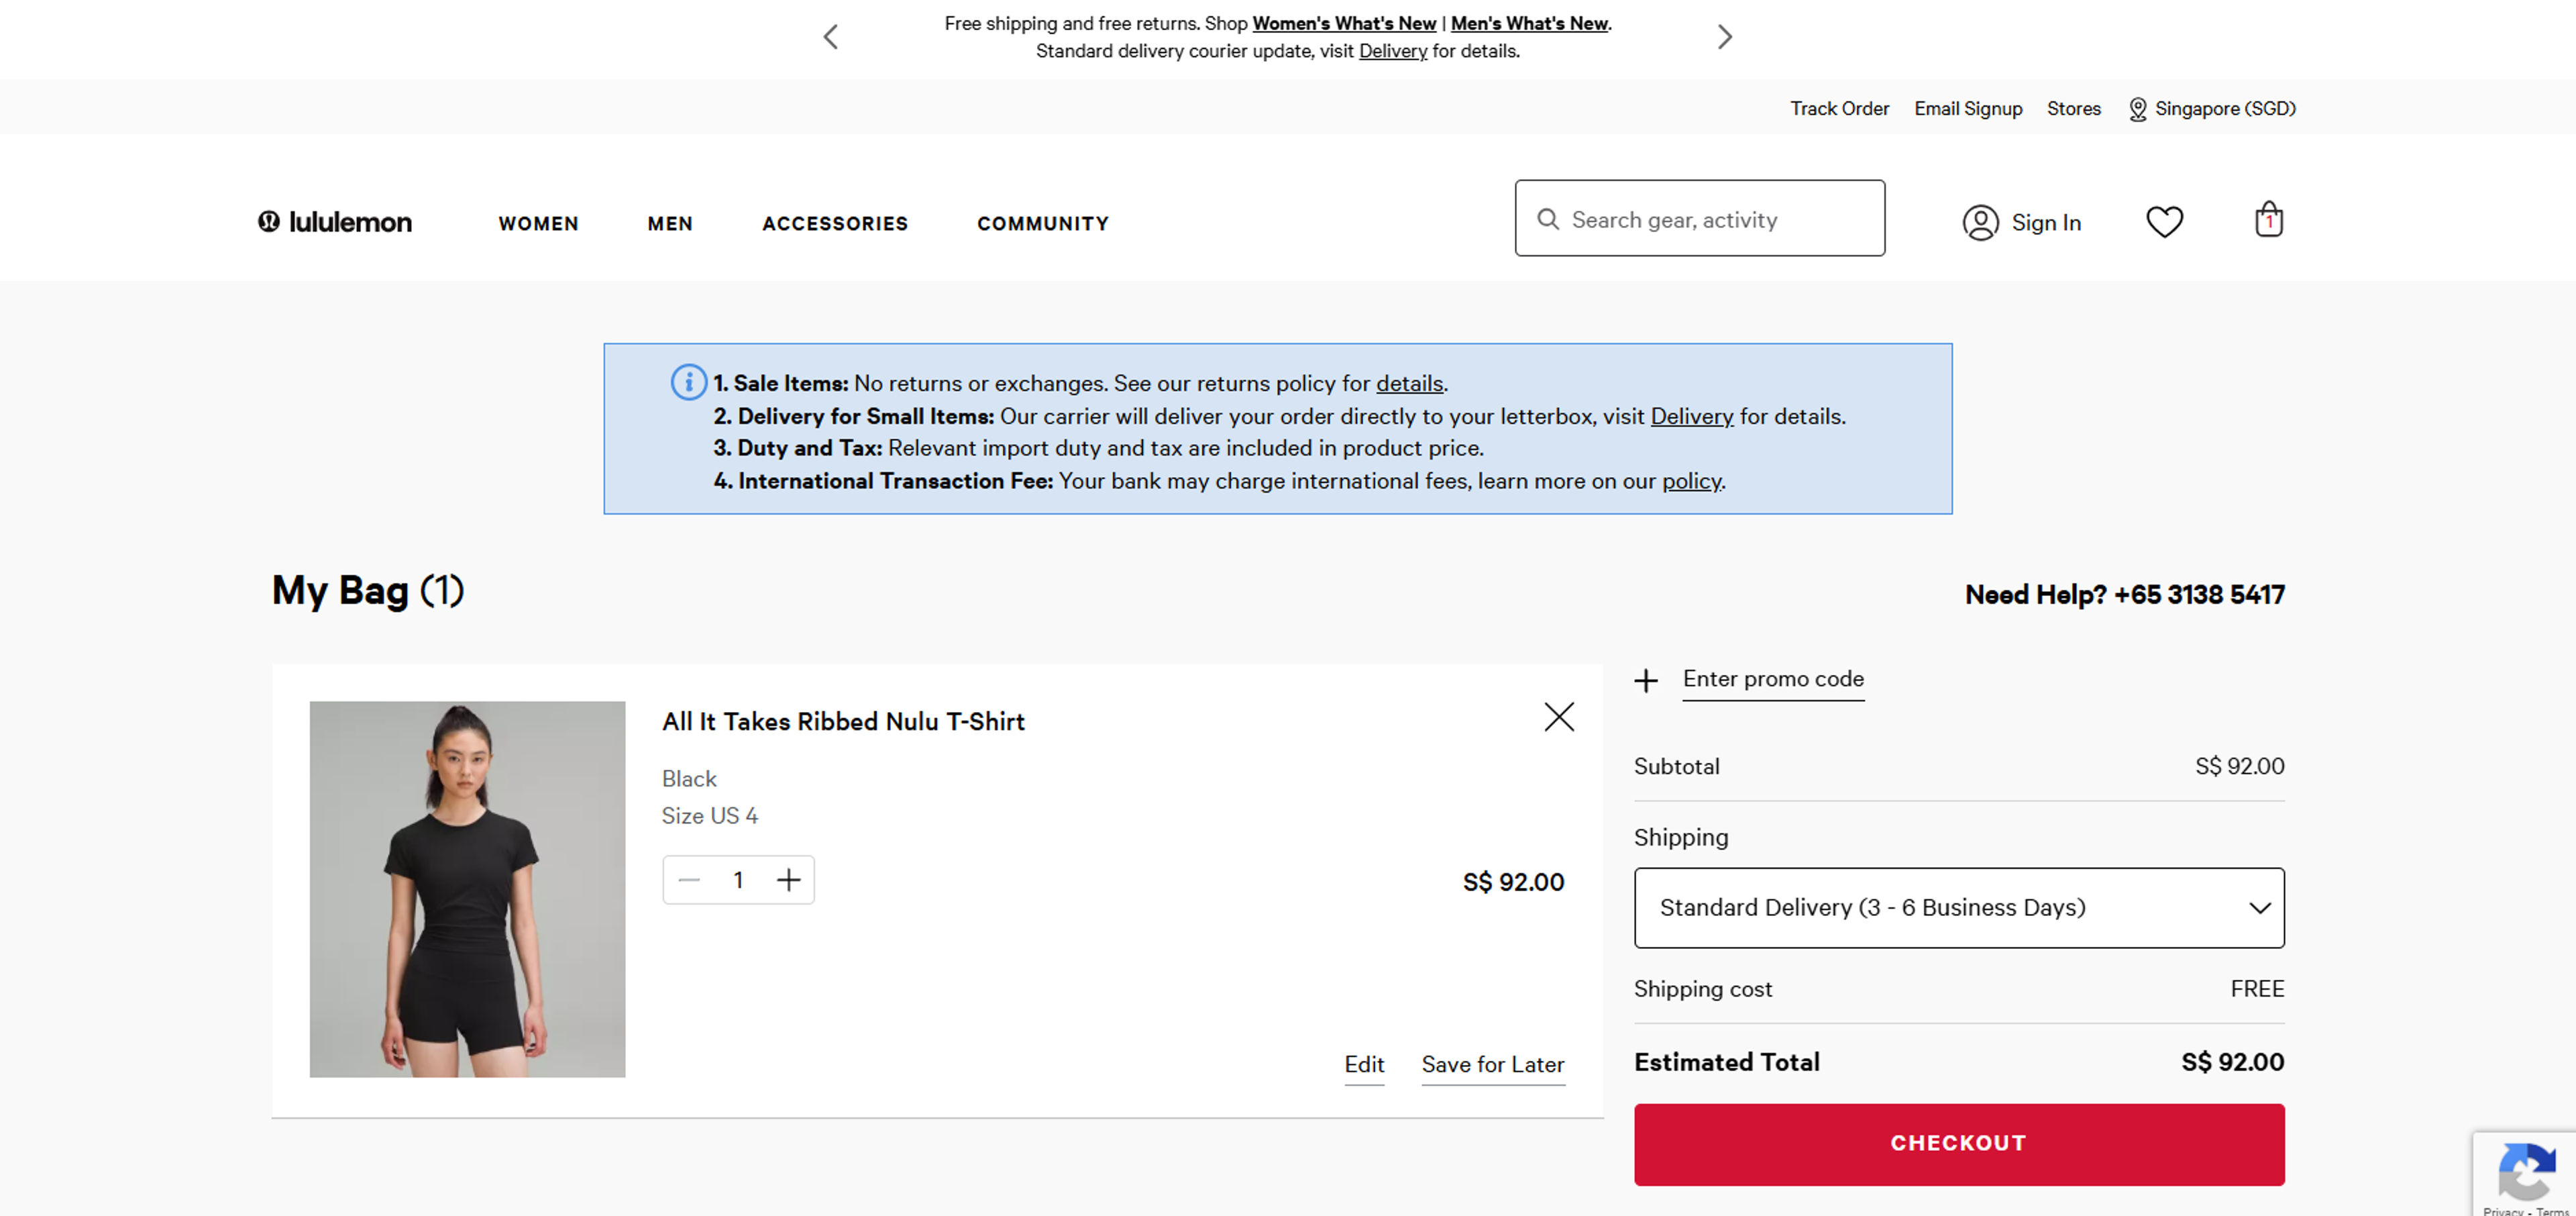
Task: Click Delivery link in top banner
Action: (1392, 51)
